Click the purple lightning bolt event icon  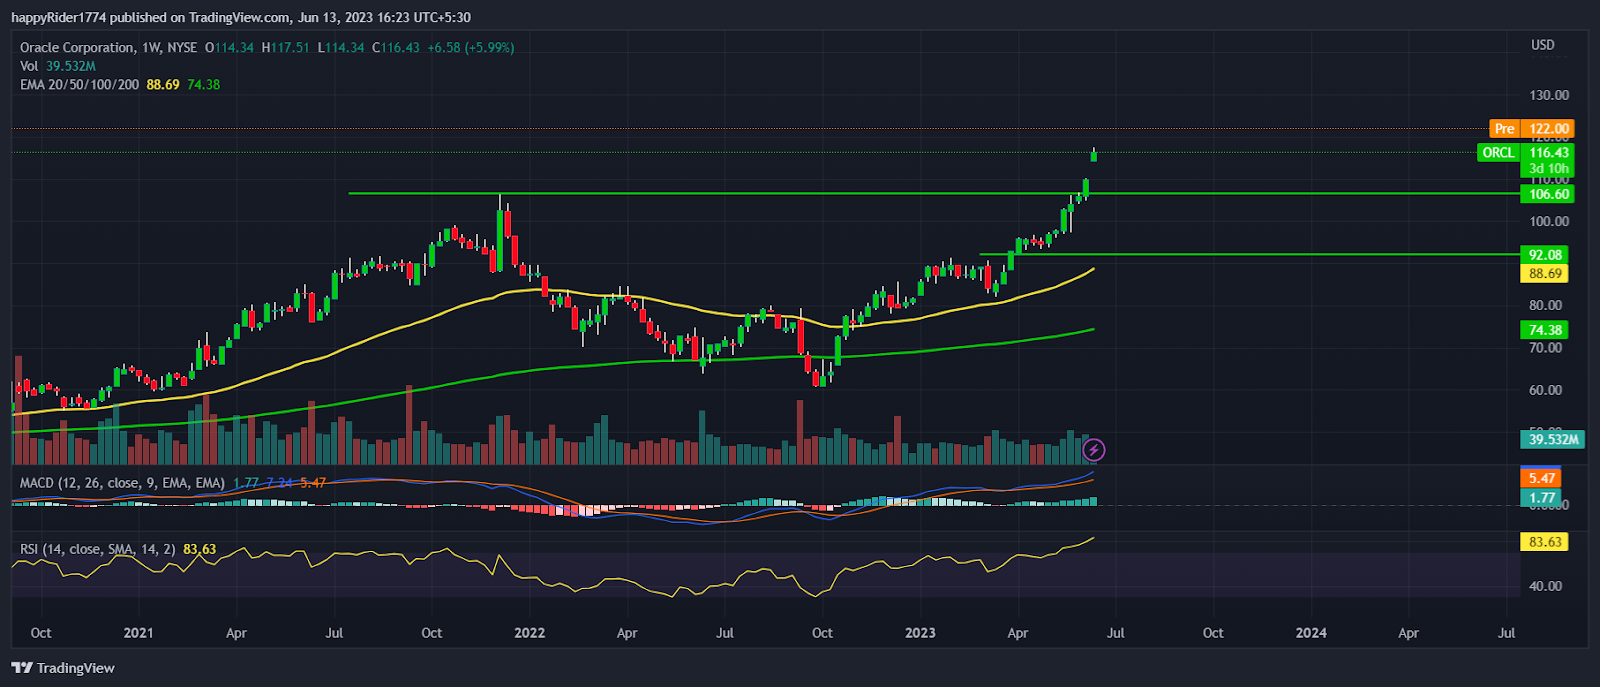click(x=1095, y=450)
